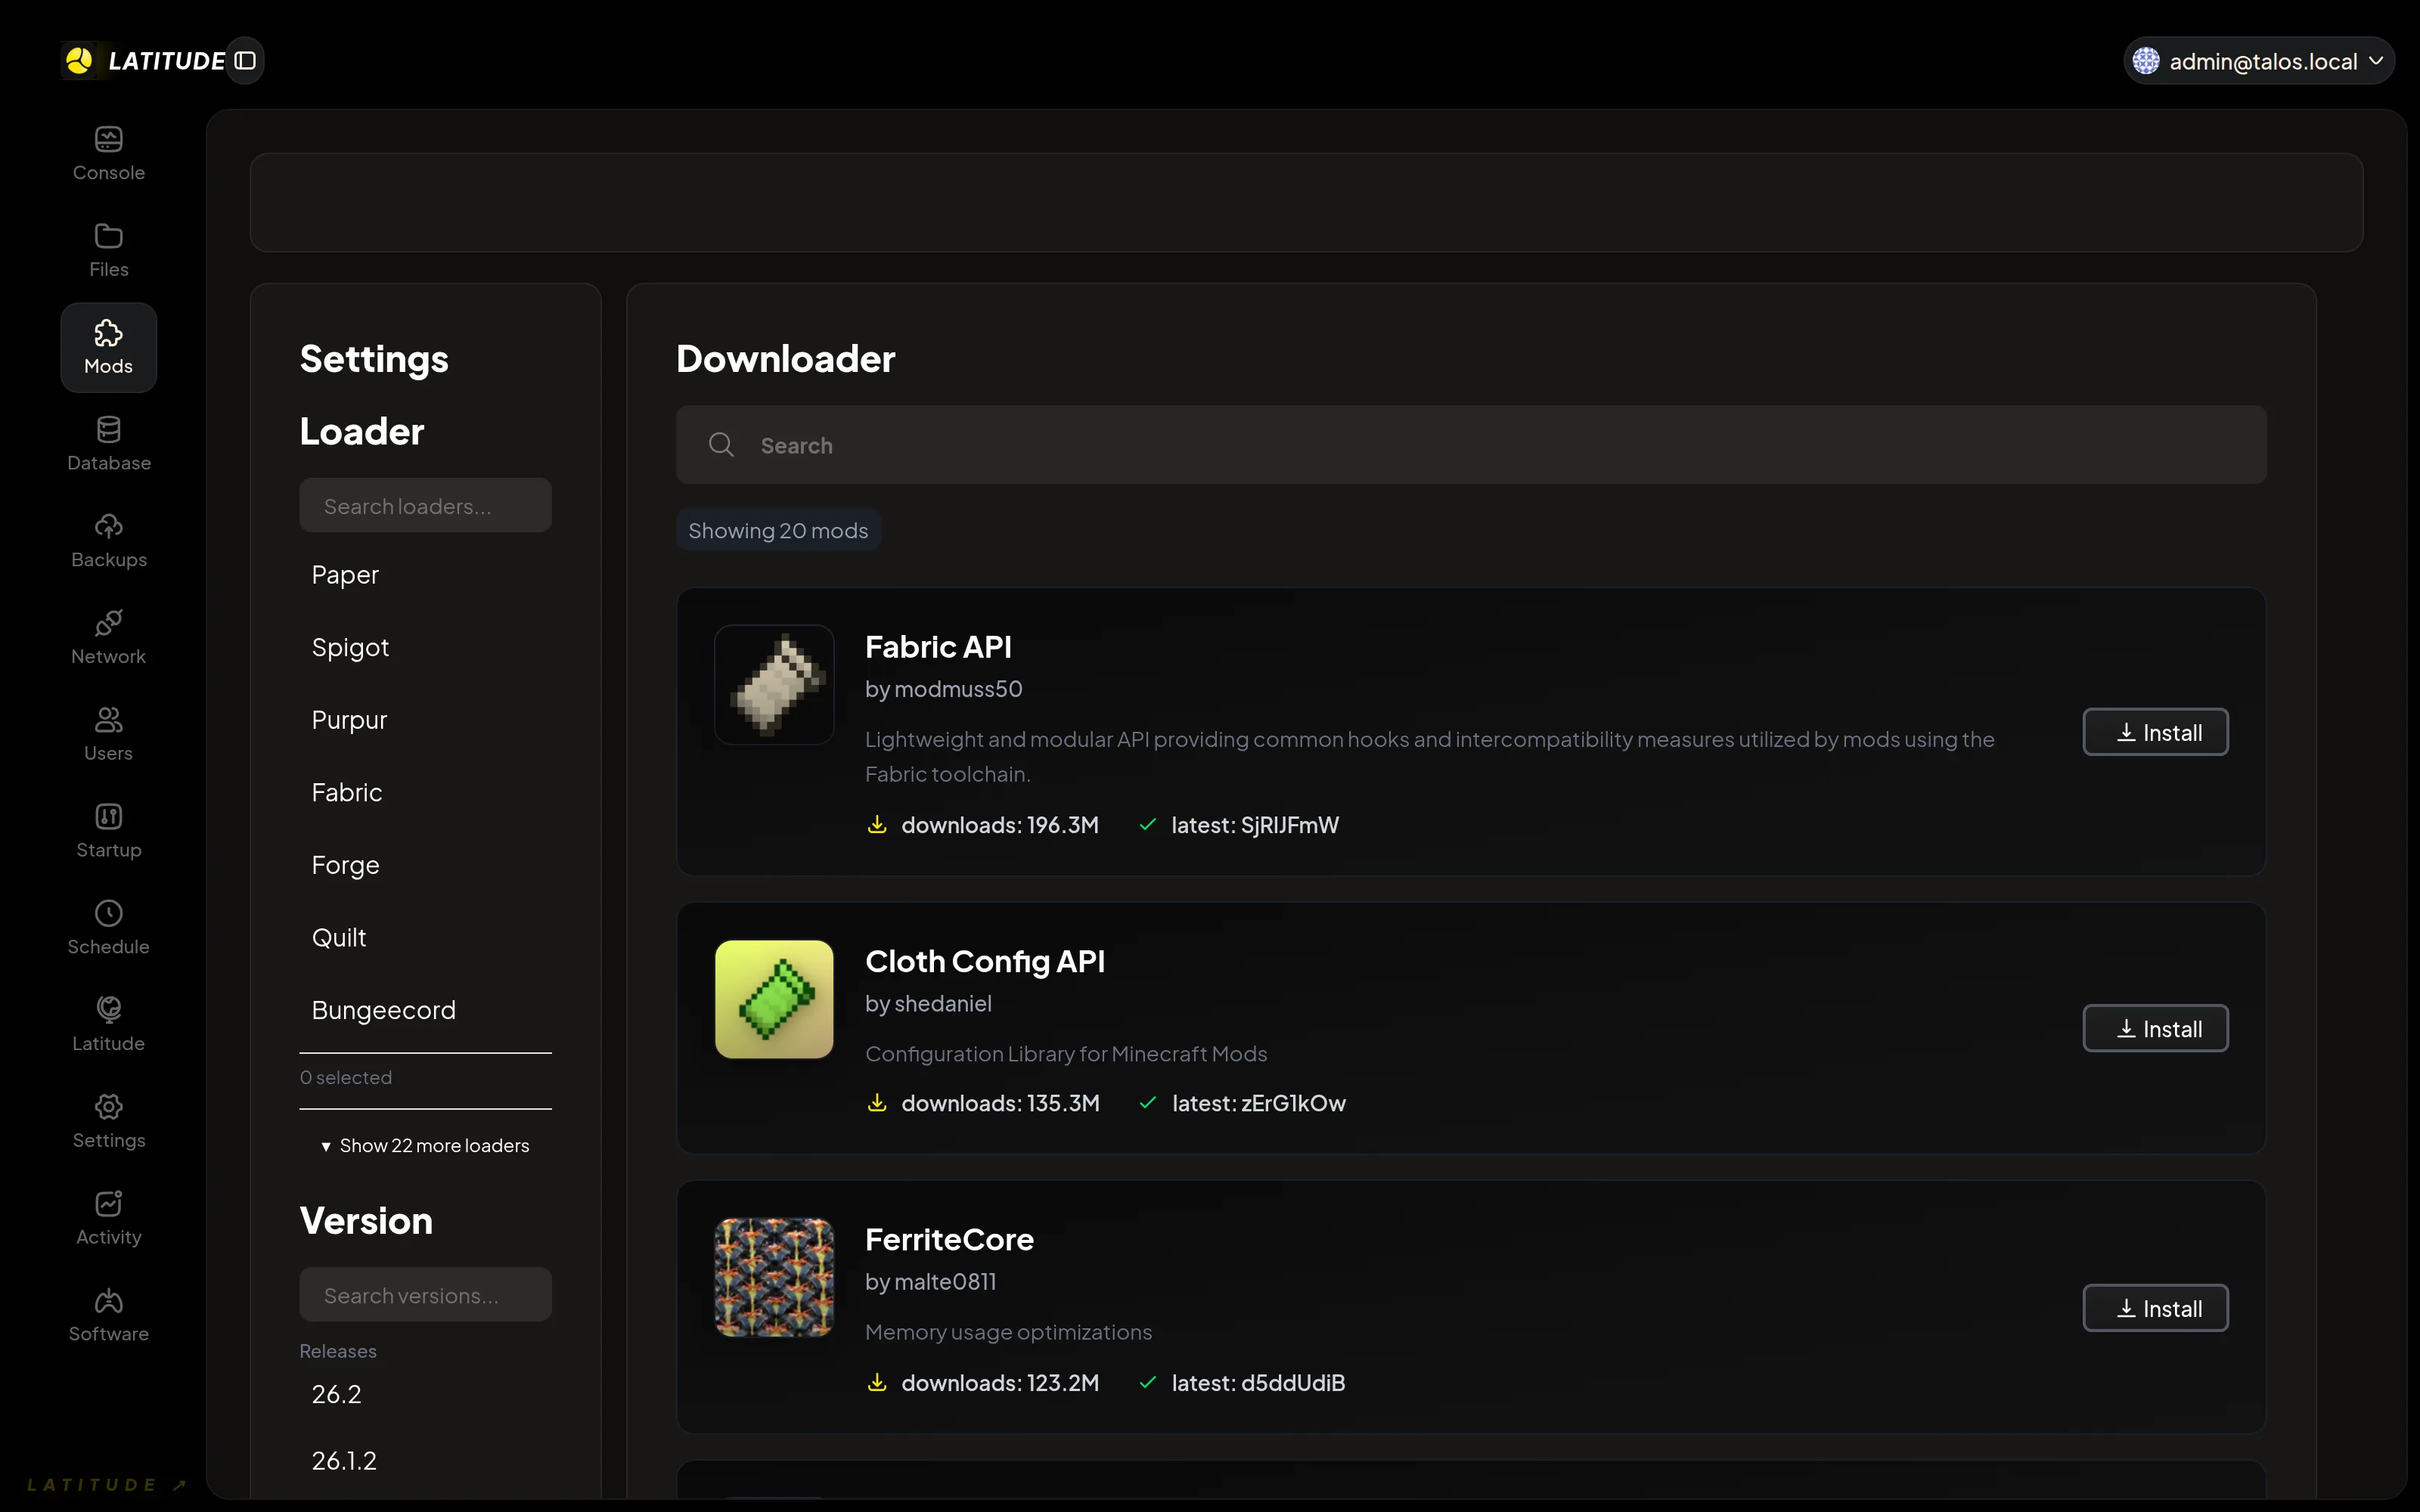Open the Users section
The height and width of the screenshot is (1512, 2420).
[108, 735]
